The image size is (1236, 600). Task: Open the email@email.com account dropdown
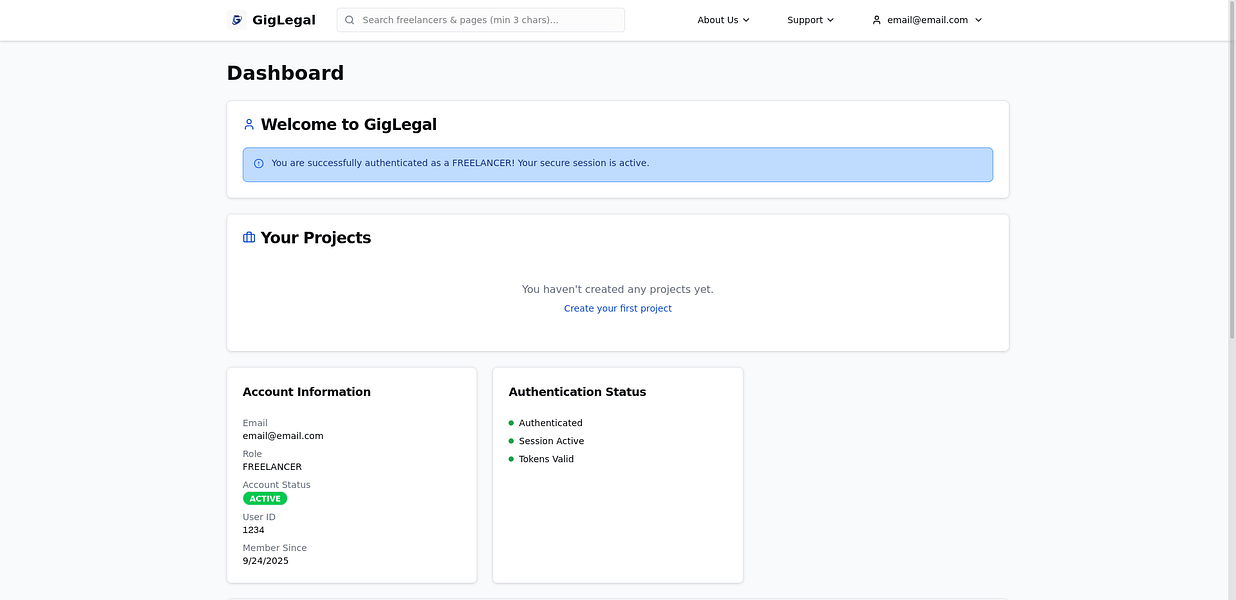tap(927, 19)
